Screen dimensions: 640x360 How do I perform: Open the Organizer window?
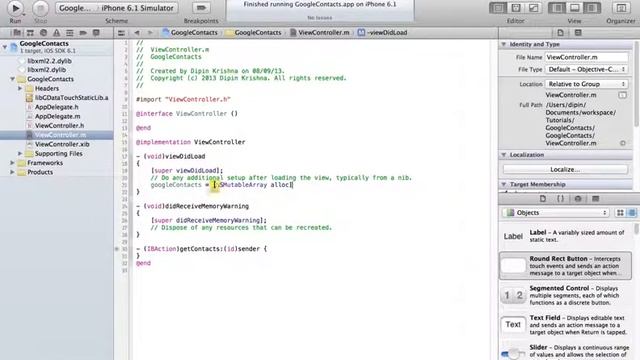coord(621,8)
